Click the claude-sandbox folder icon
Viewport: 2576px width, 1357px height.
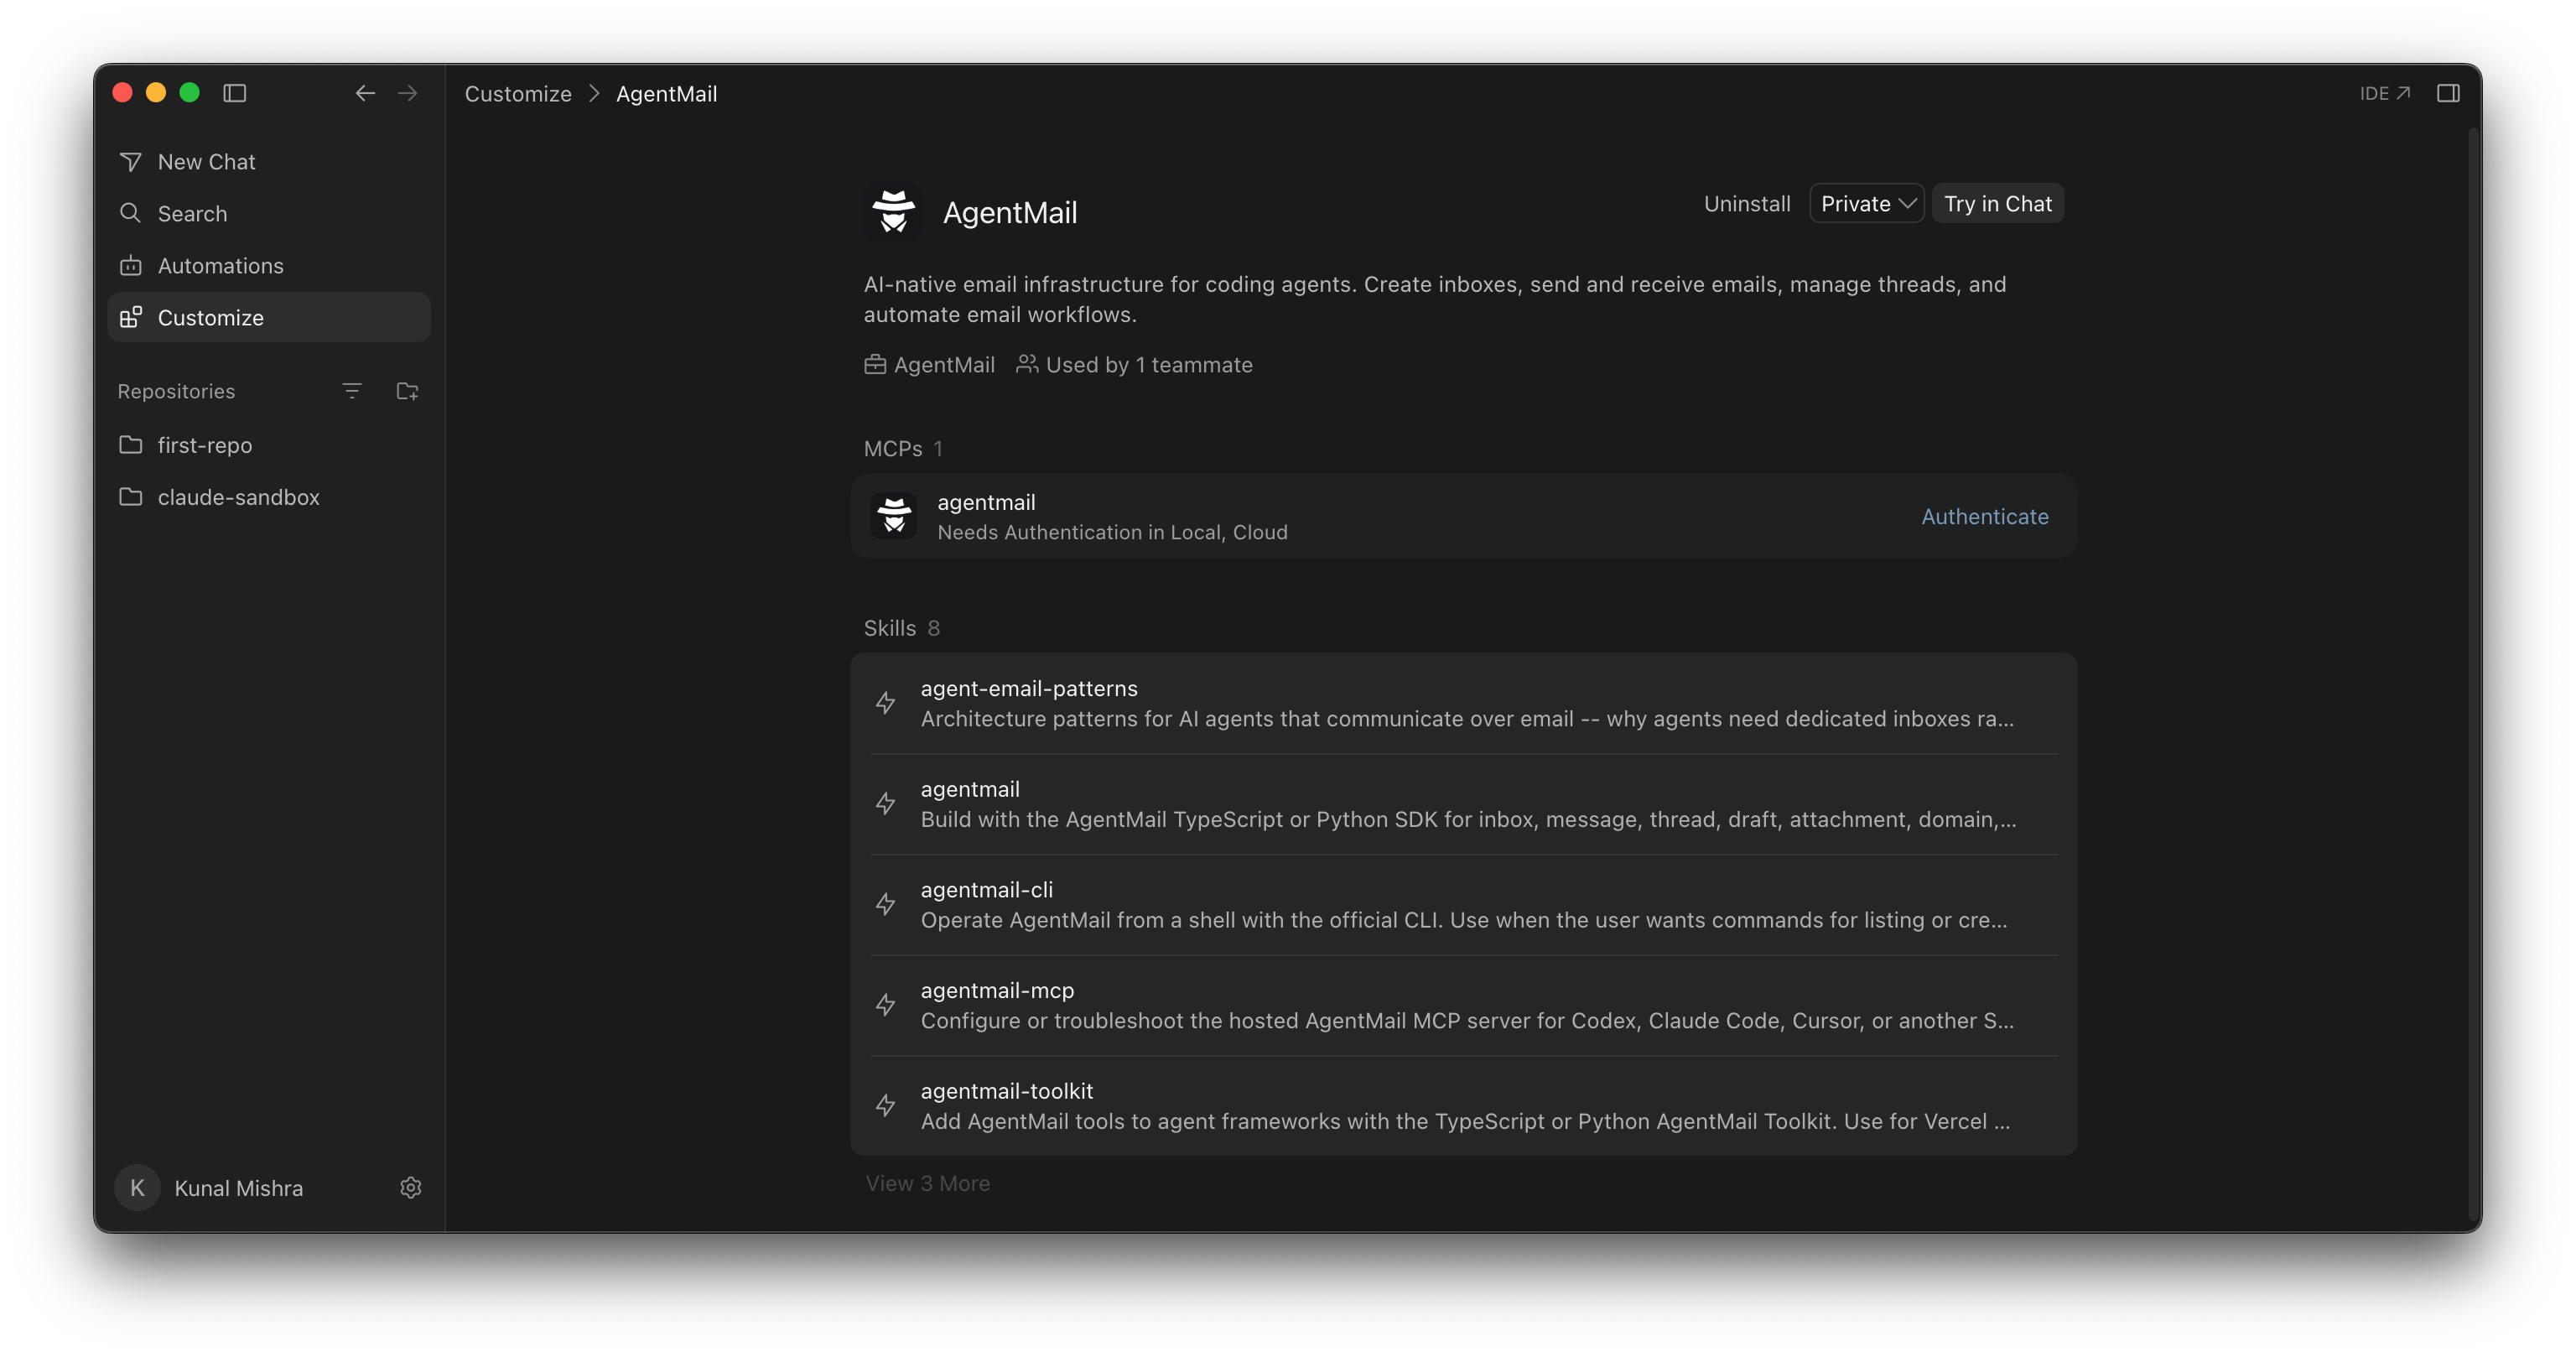[131, 496]
